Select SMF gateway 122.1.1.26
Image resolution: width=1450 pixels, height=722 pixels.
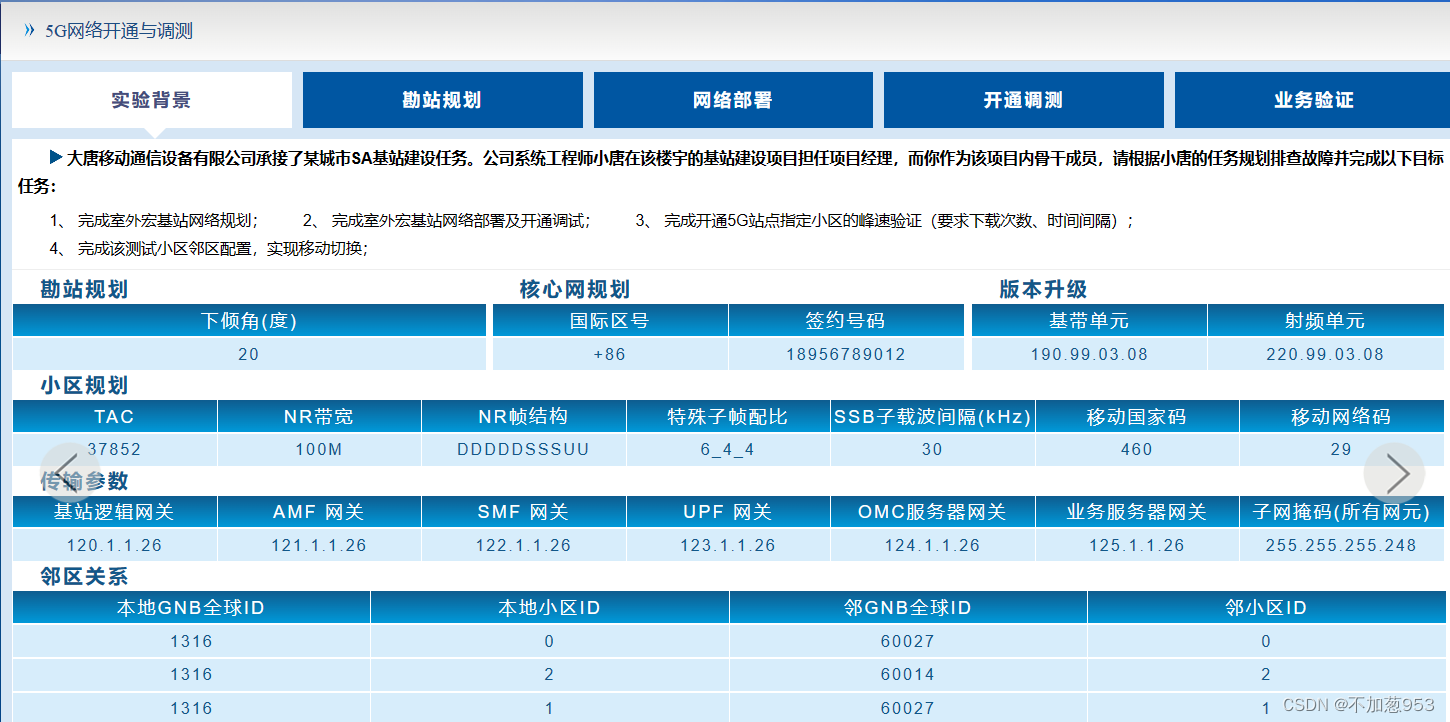(524, 546)
